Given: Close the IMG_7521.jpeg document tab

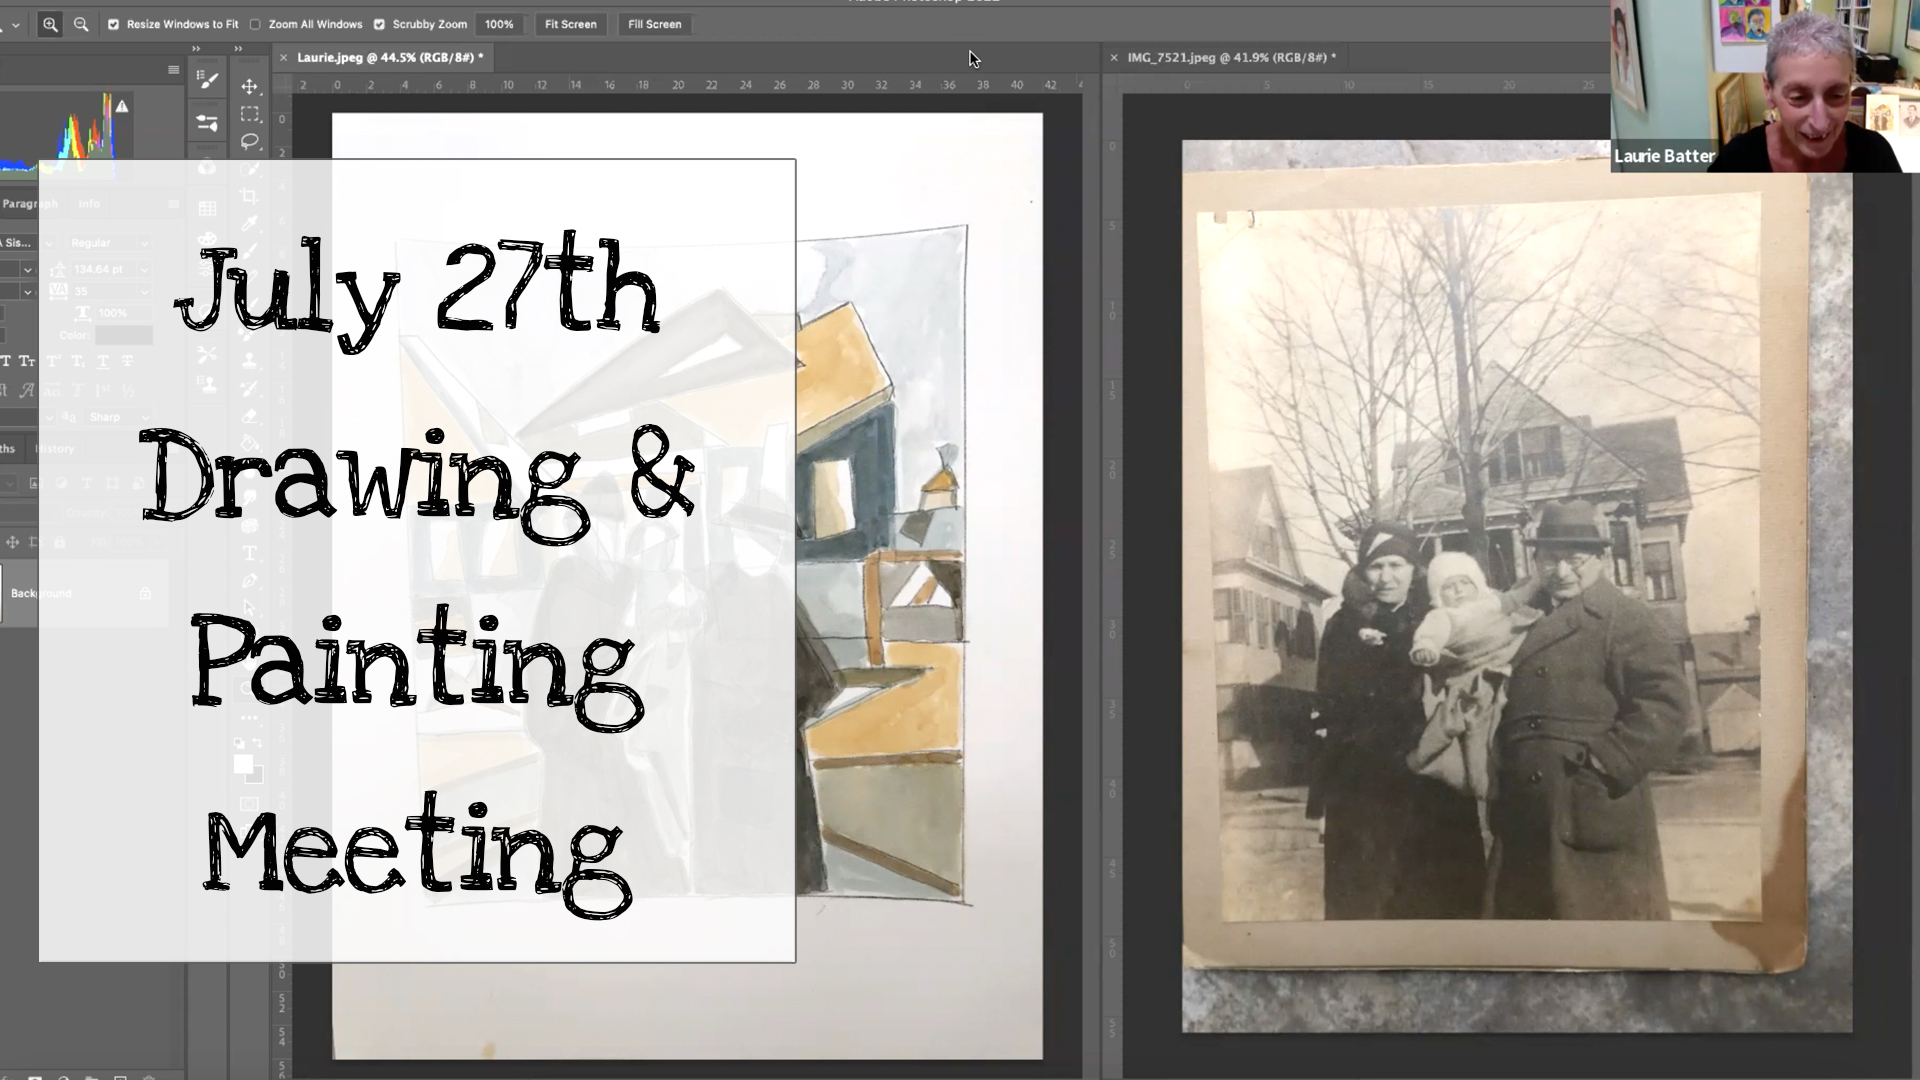Looking at the screenshot, I should [x=1113, y=57].
